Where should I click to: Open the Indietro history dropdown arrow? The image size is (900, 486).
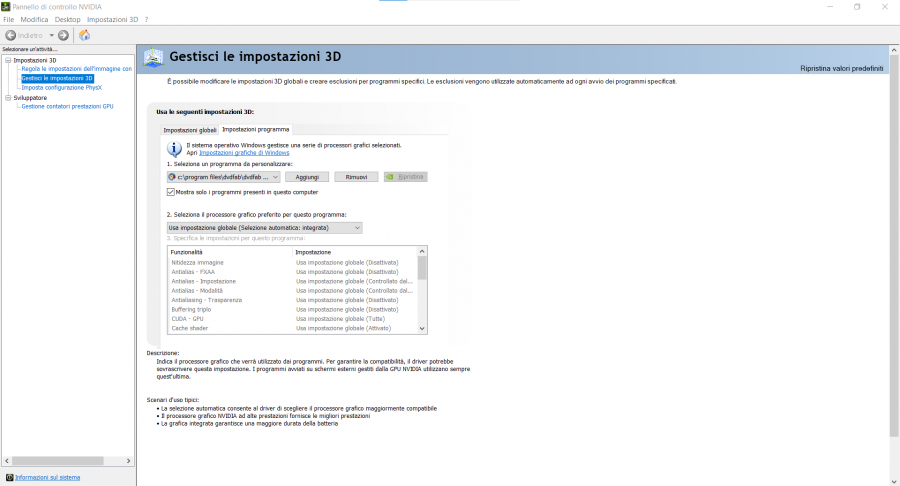point(51,36)
